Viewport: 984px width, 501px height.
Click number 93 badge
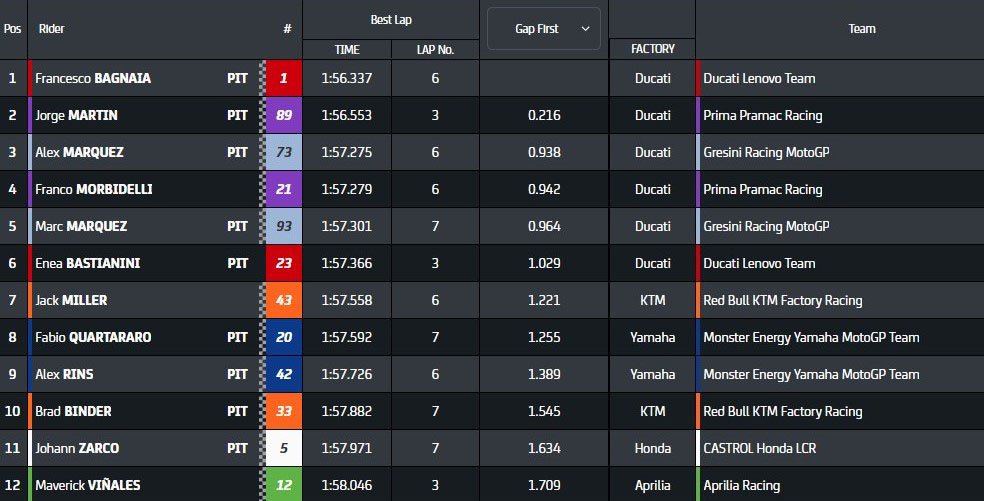[x=284, y=227]
